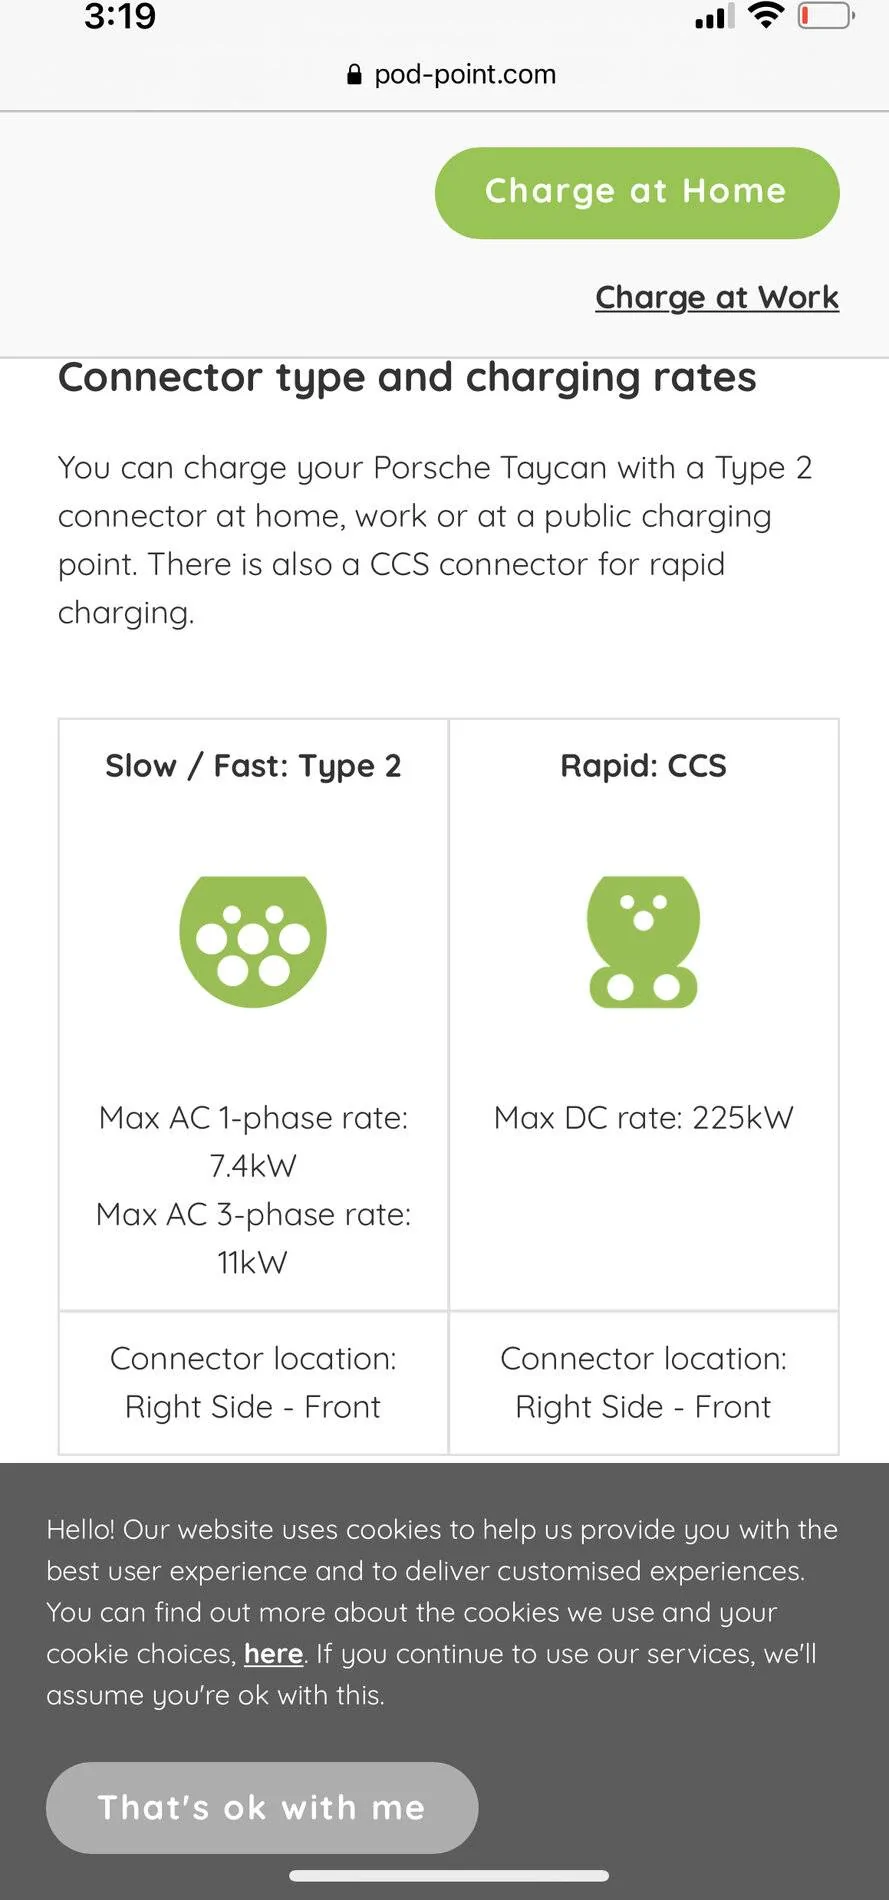Tap the padlock icon beside pod-point.com
889x1900 pixels.
point(354,75)
